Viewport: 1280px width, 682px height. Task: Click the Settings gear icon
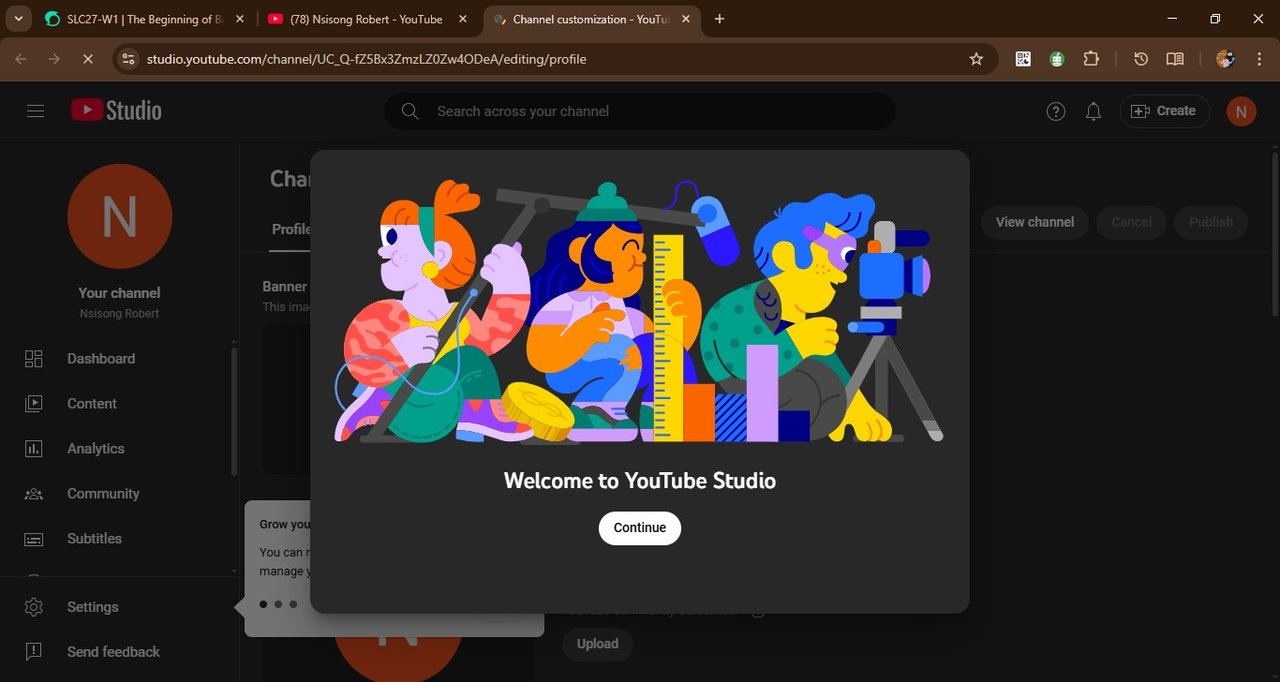[x=34, y=607]
